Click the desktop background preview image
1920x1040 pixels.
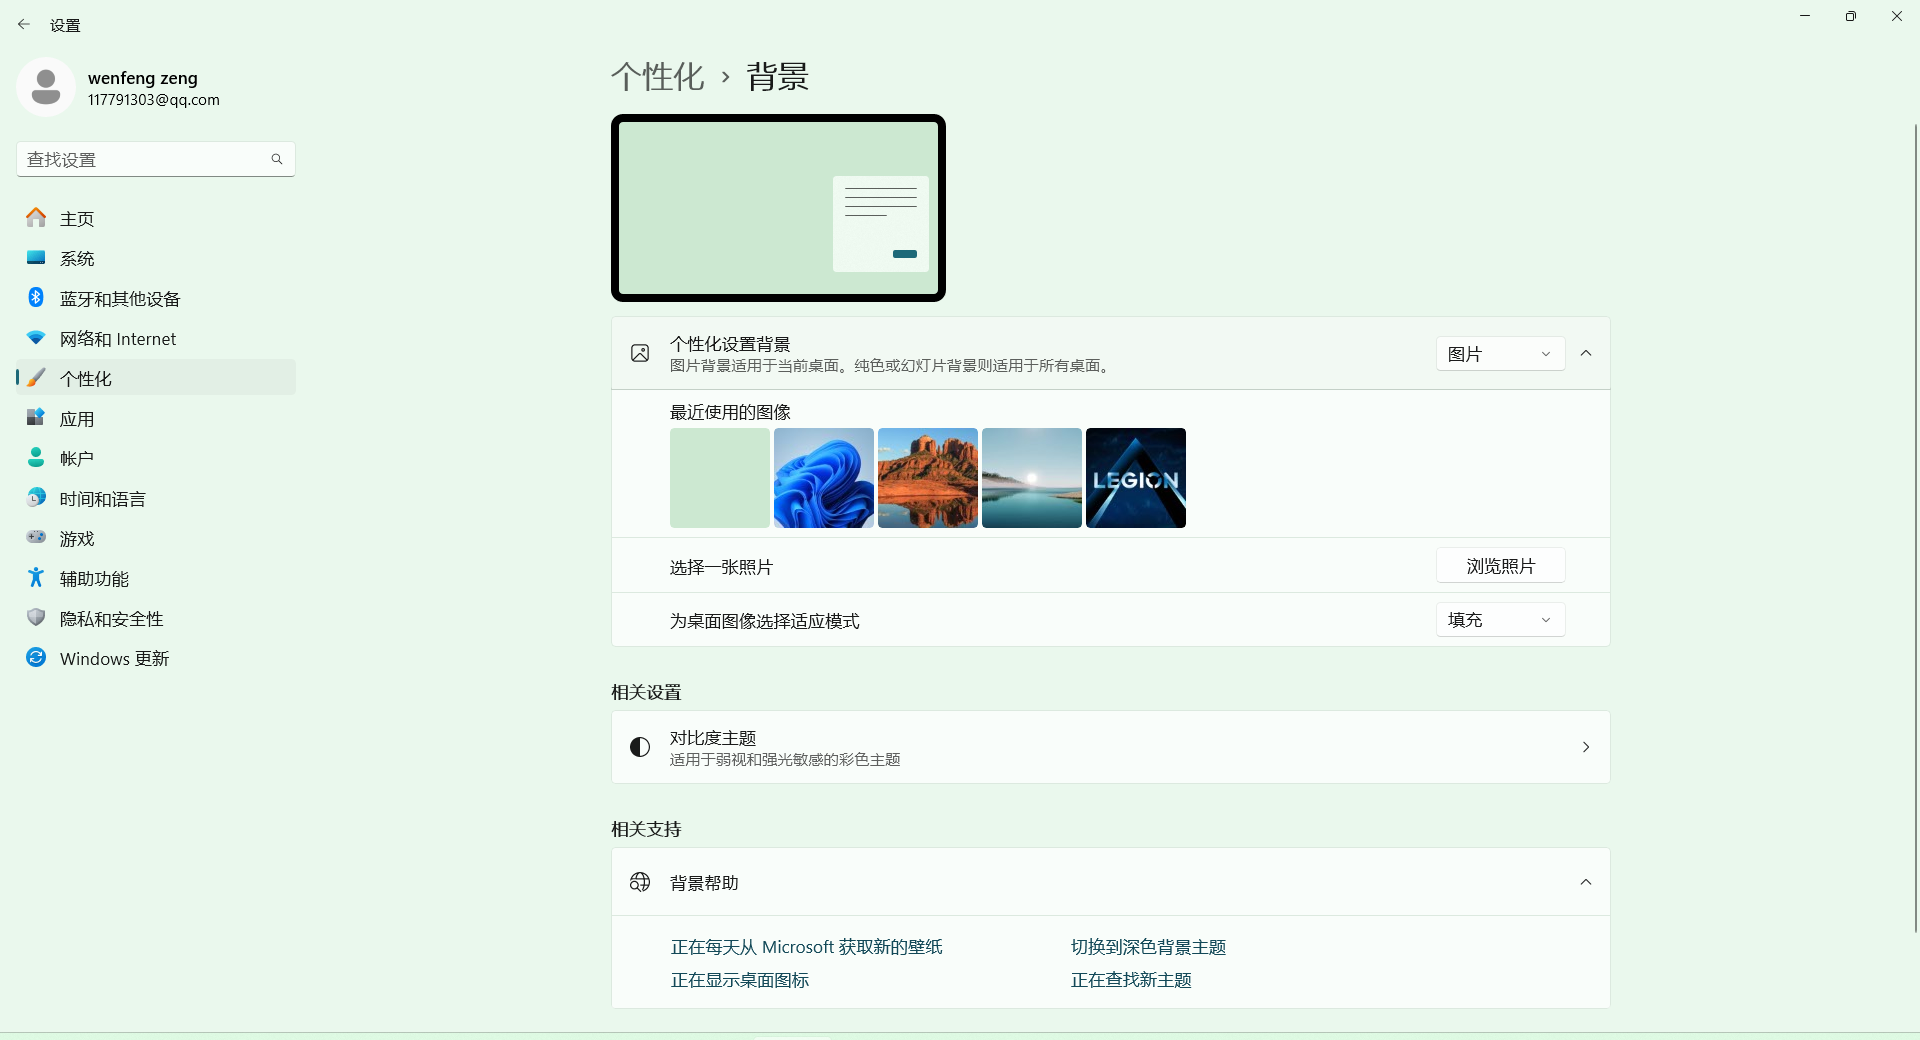tap(778, 208)
